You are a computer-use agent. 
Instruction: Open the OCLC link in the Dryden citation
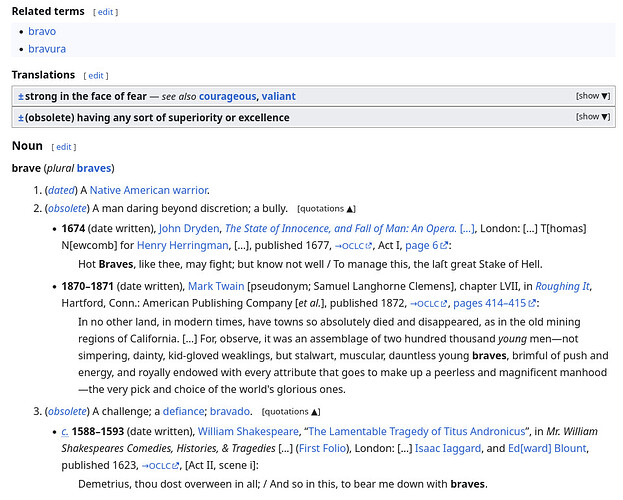(x=352, y=245)
